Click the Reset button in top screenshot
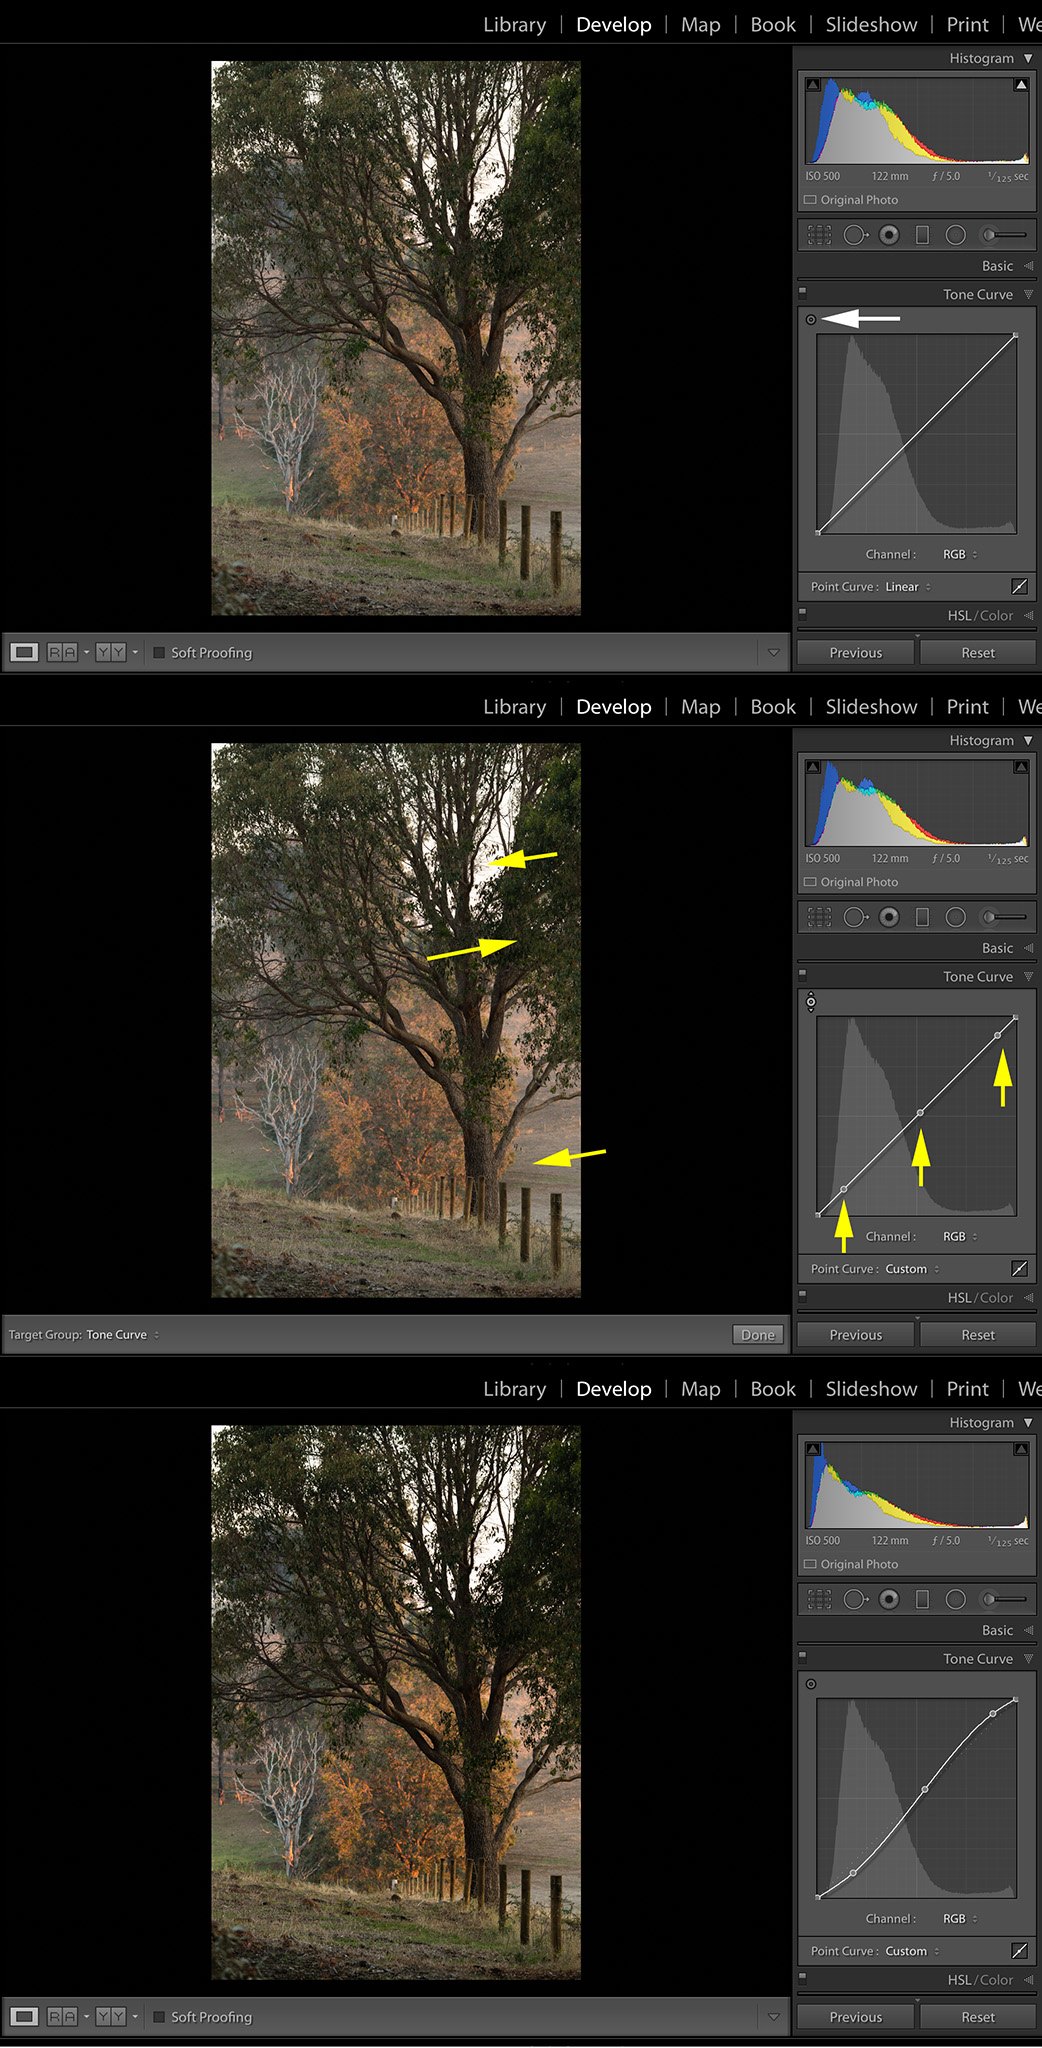This screenshot has height=2048, width=1042. (x=978, y=653)
